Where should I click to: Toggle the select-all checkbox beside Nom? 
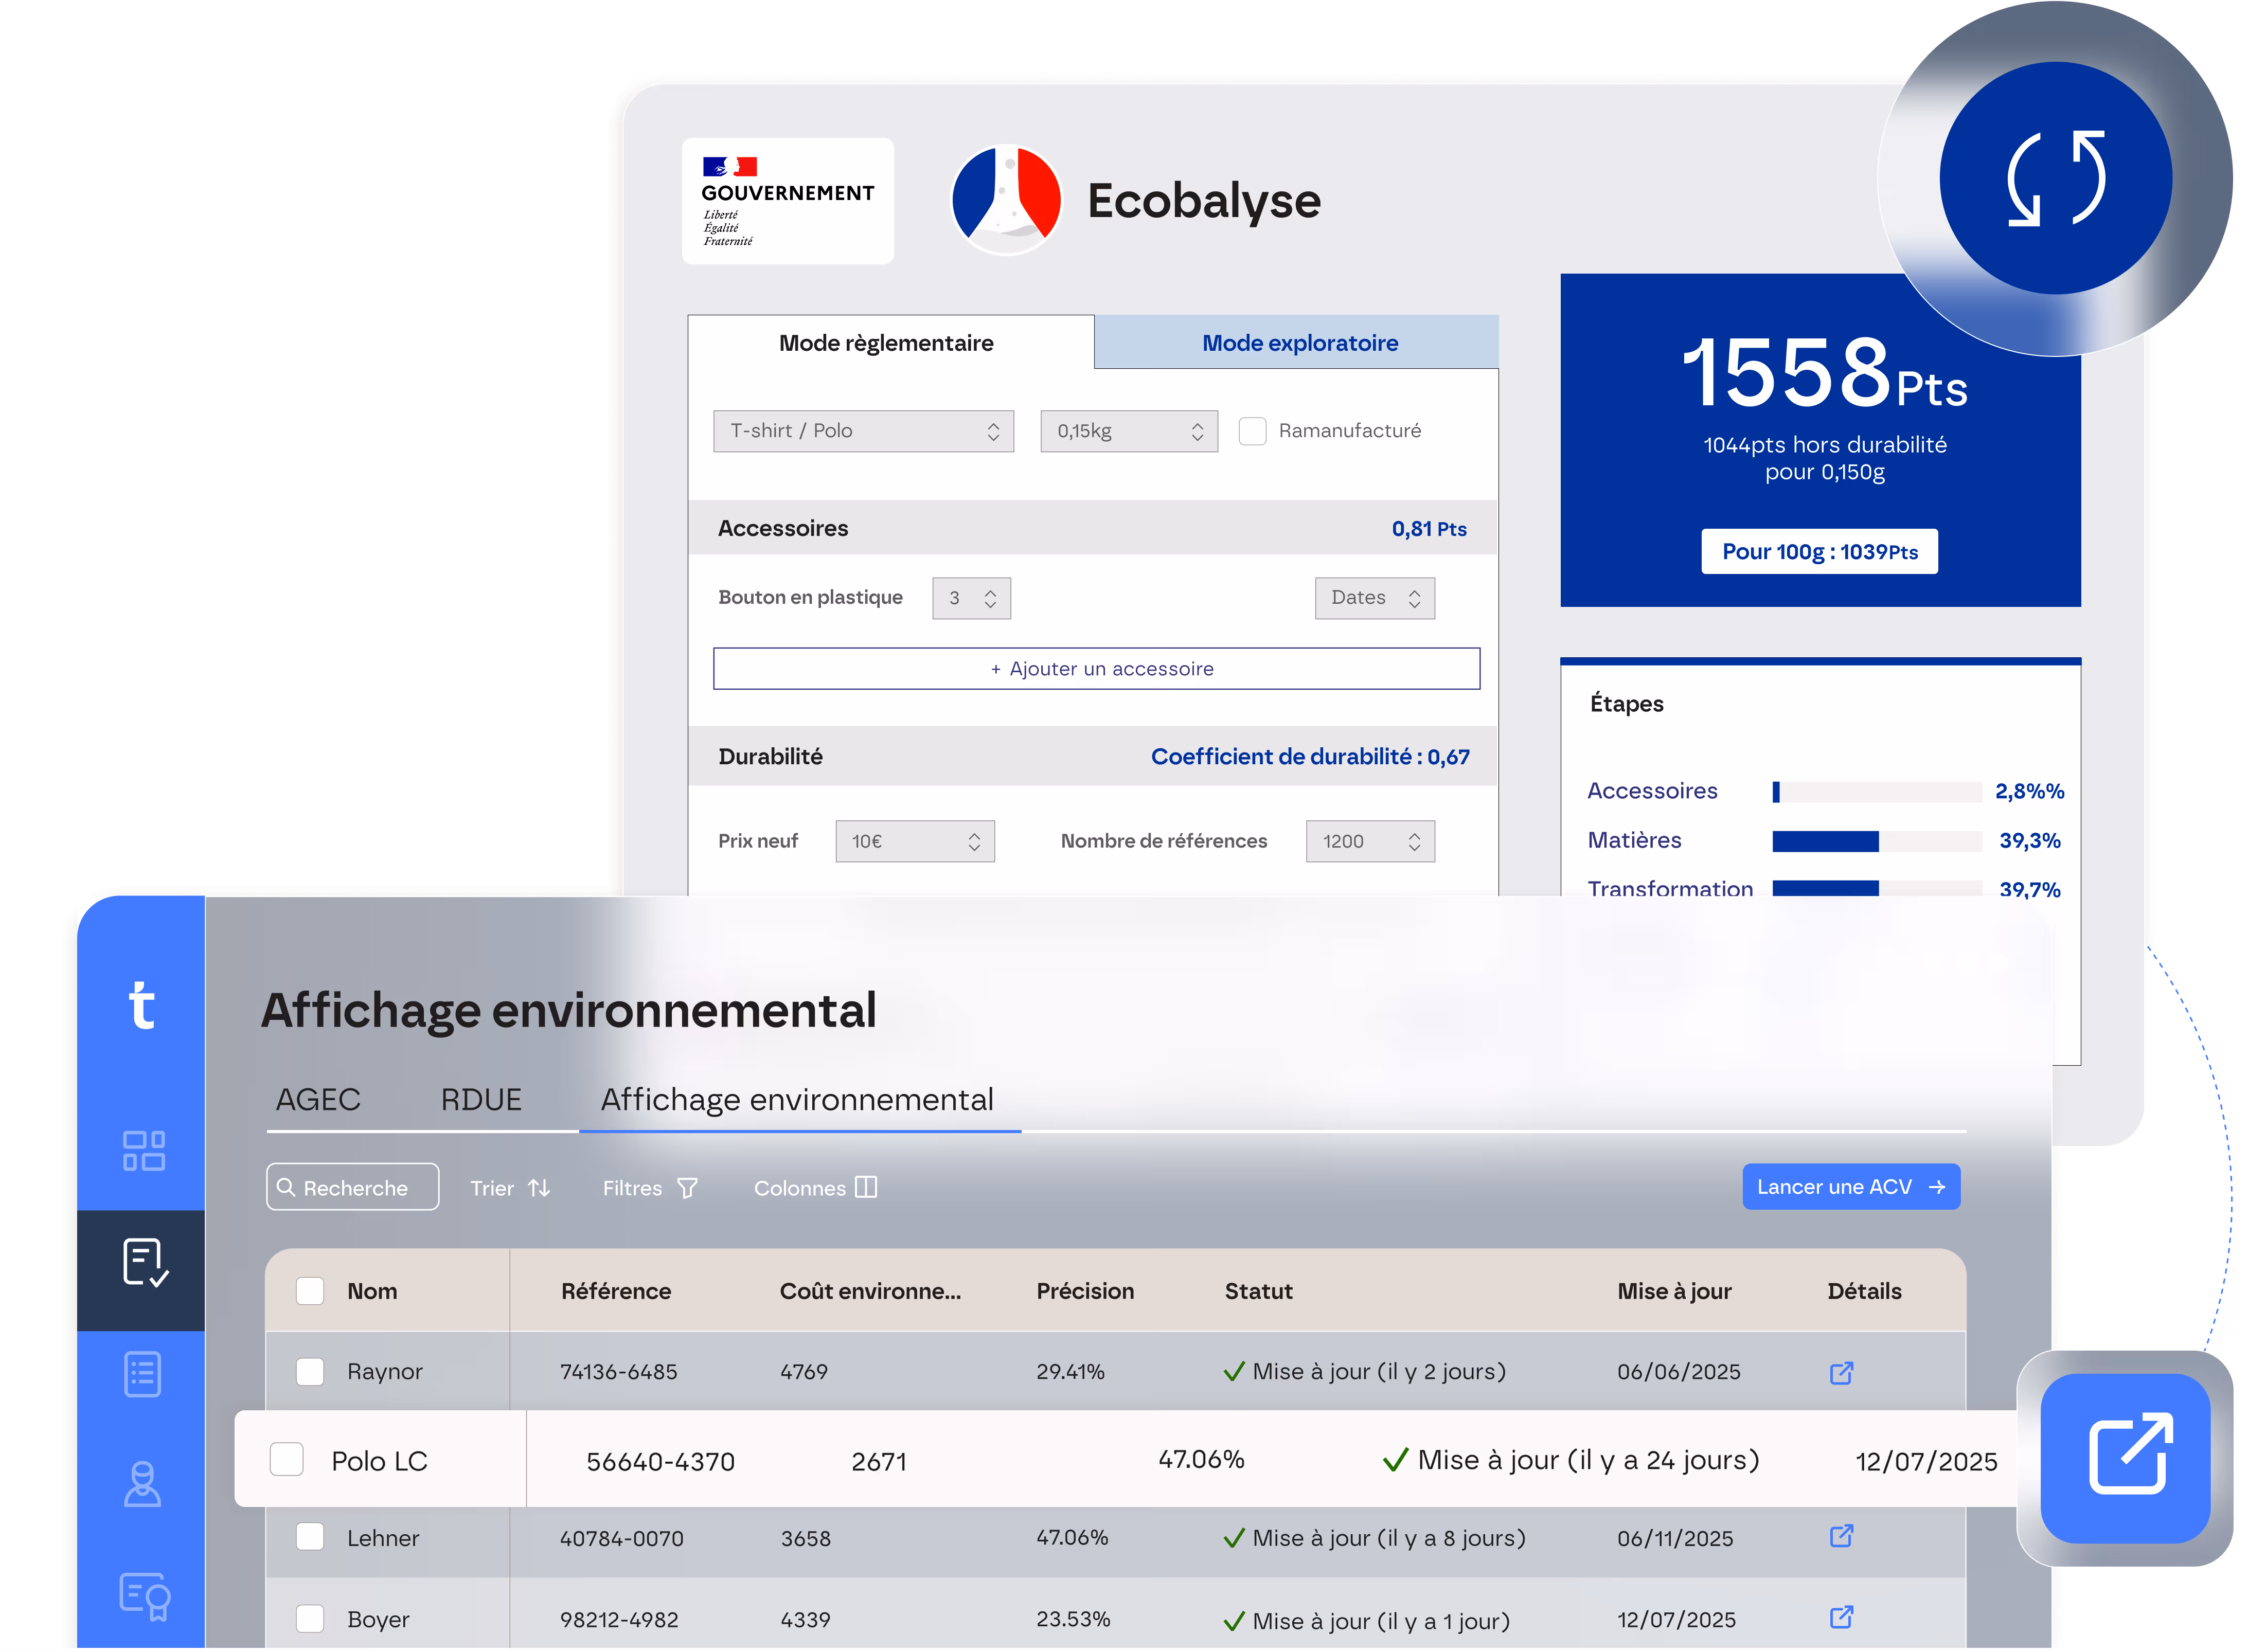(x=310, y=1291)
